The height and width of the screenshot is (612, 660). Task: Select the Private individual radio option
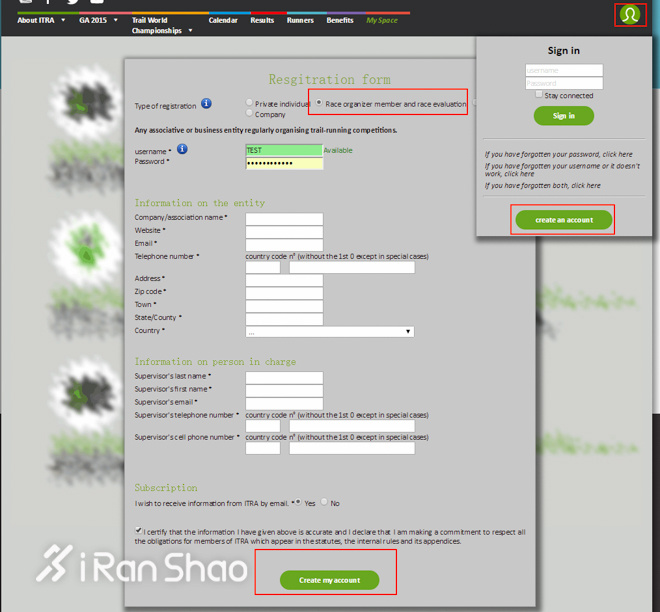tap(250, 103)
